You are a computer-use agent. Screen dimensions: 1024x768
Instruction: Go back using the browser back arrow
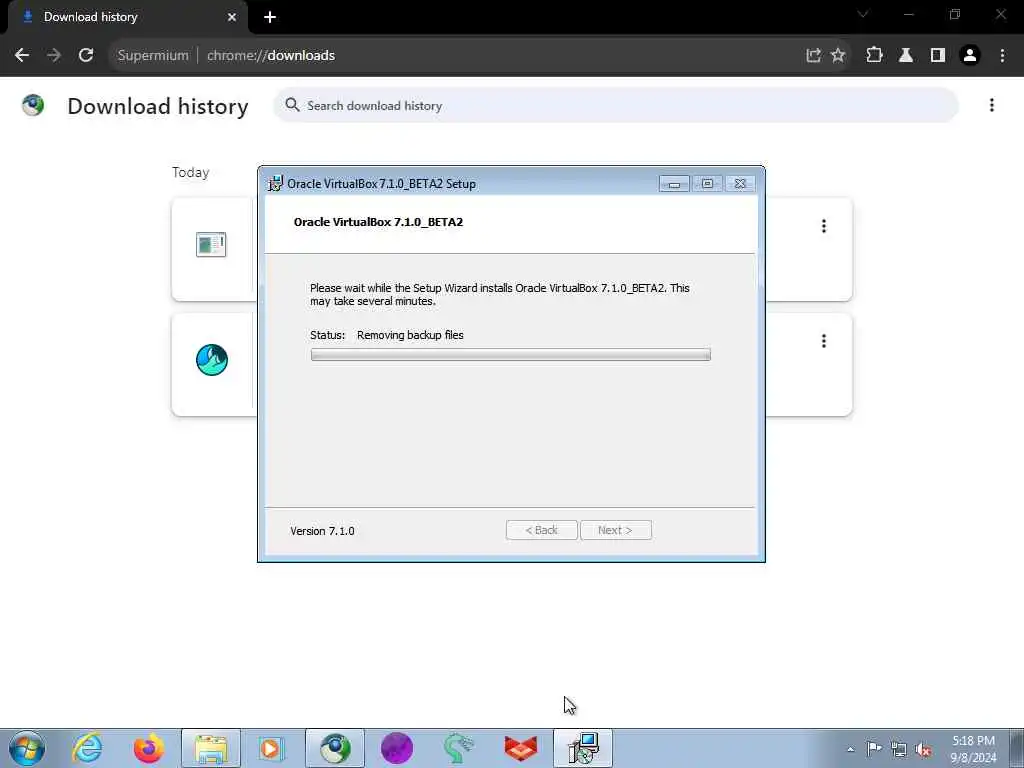pyautogui.click(x=22, y=56)
